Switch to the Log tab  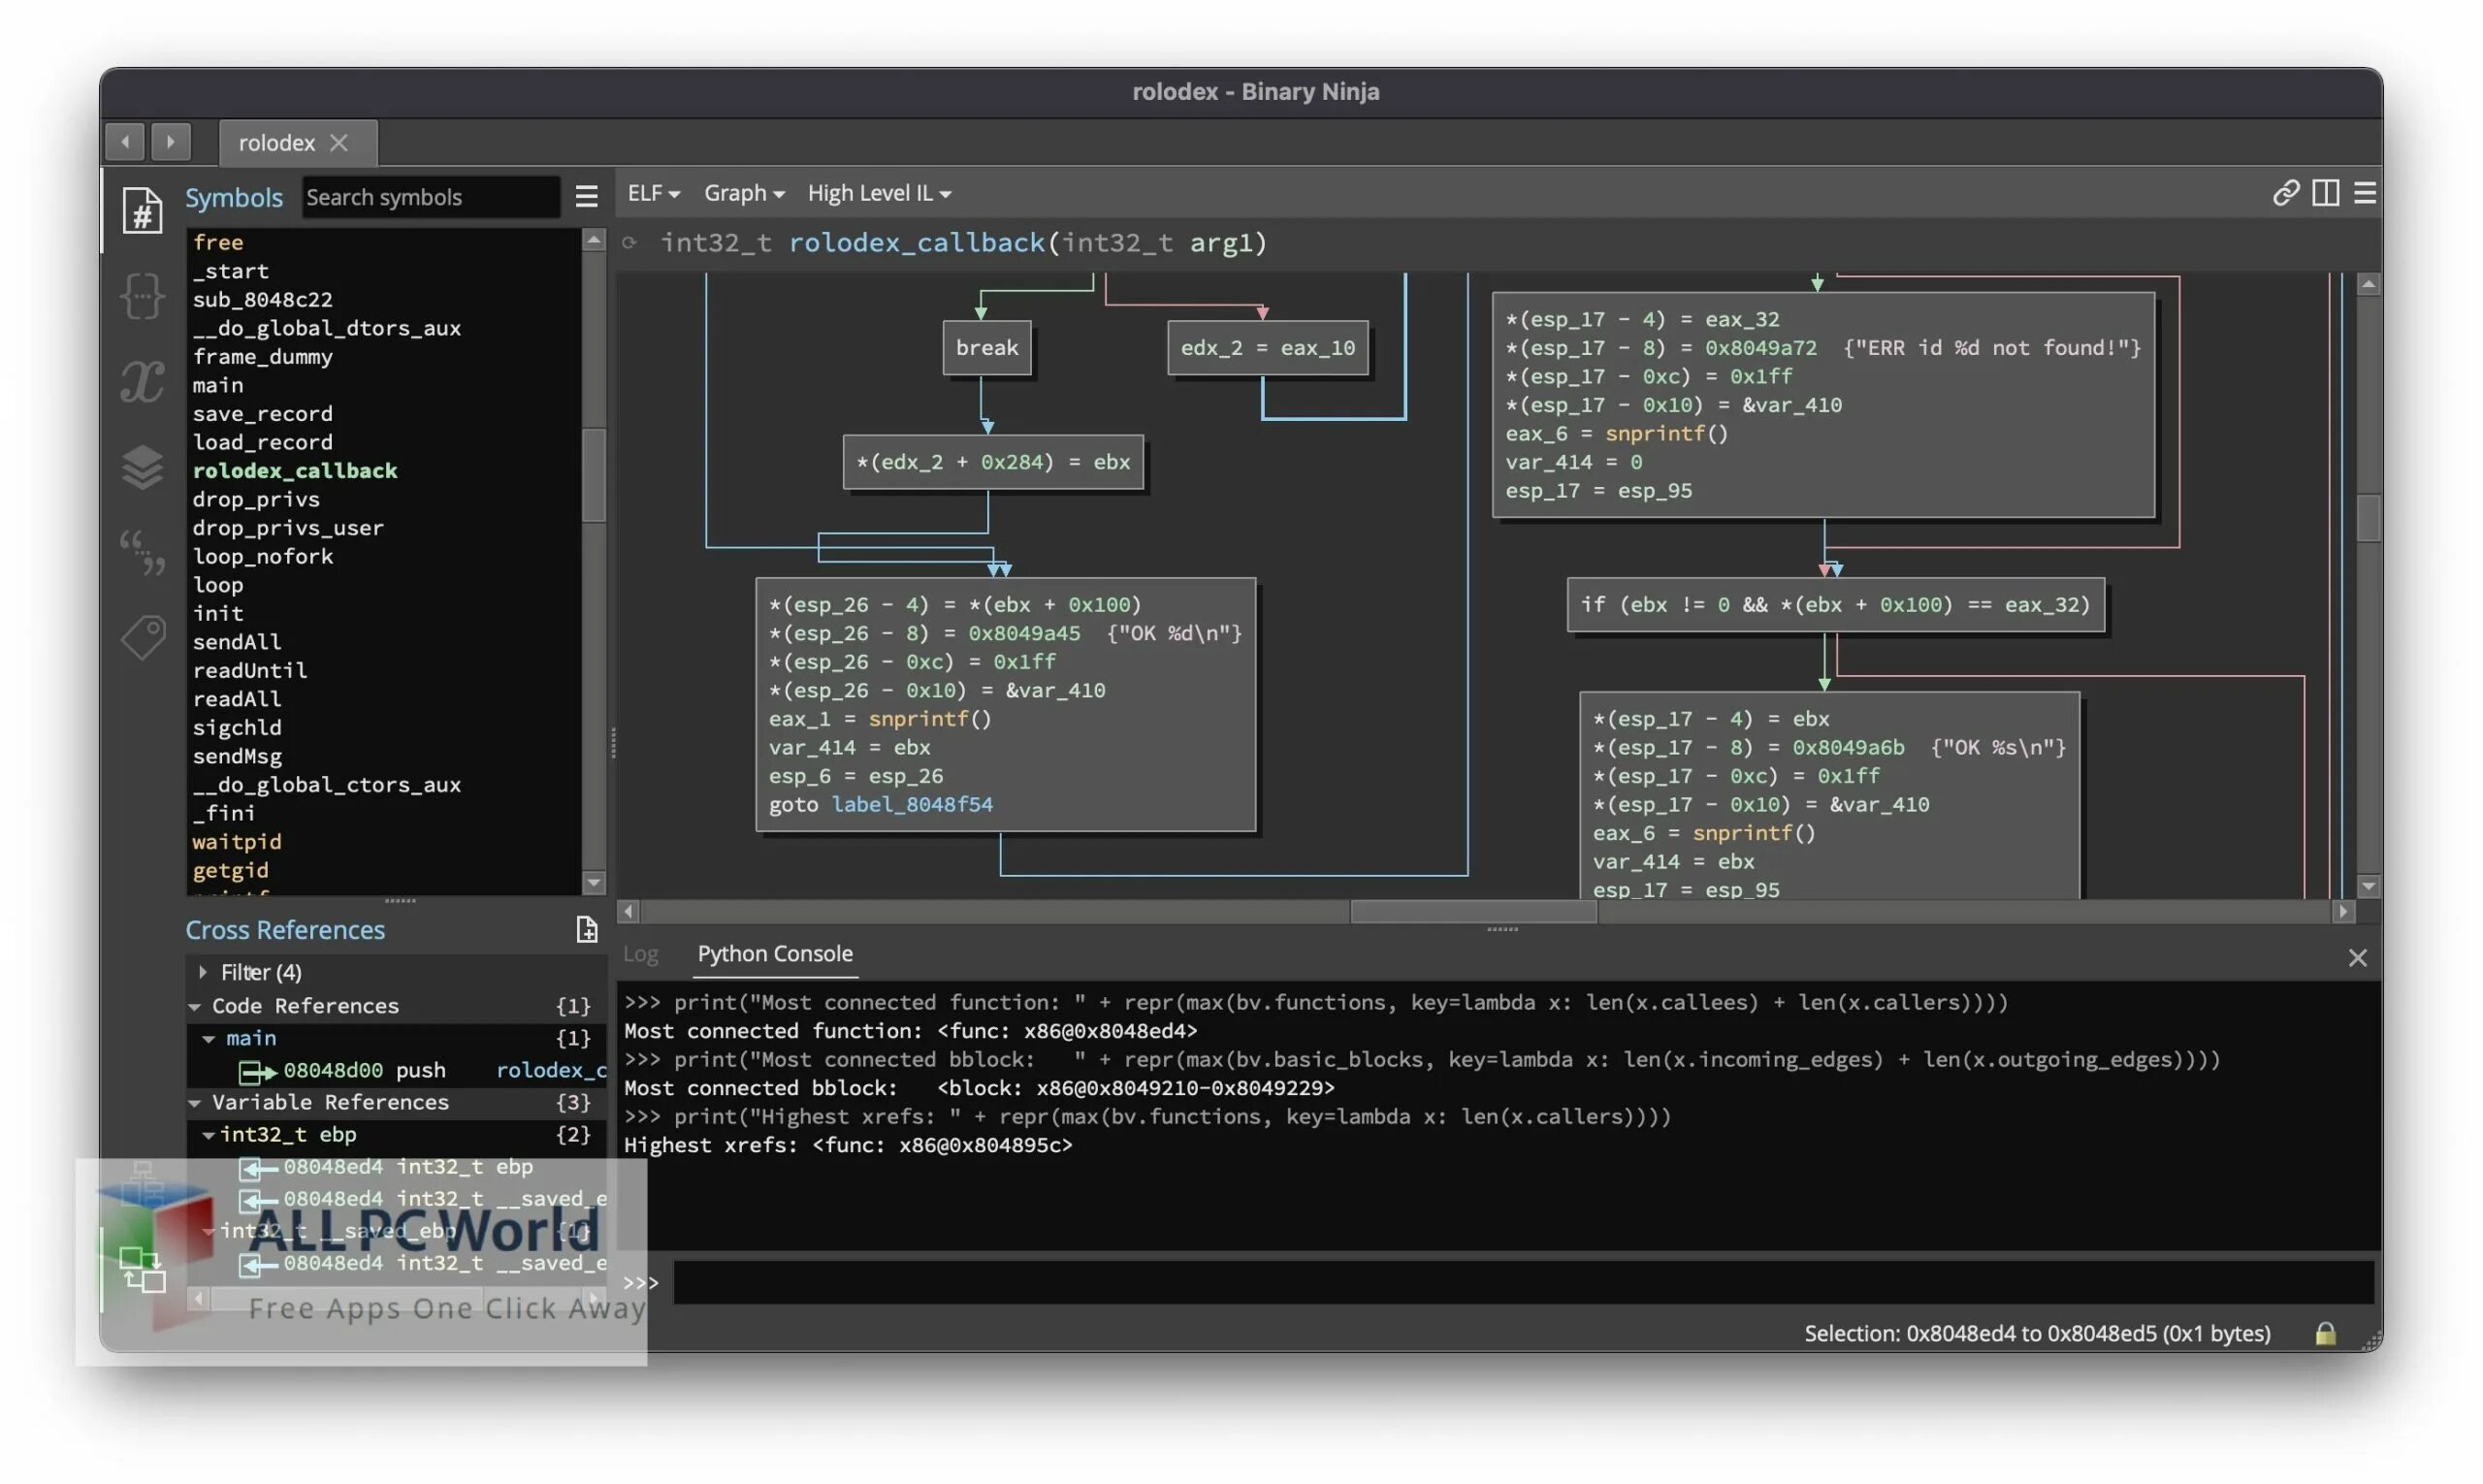[x=640, y=954]
